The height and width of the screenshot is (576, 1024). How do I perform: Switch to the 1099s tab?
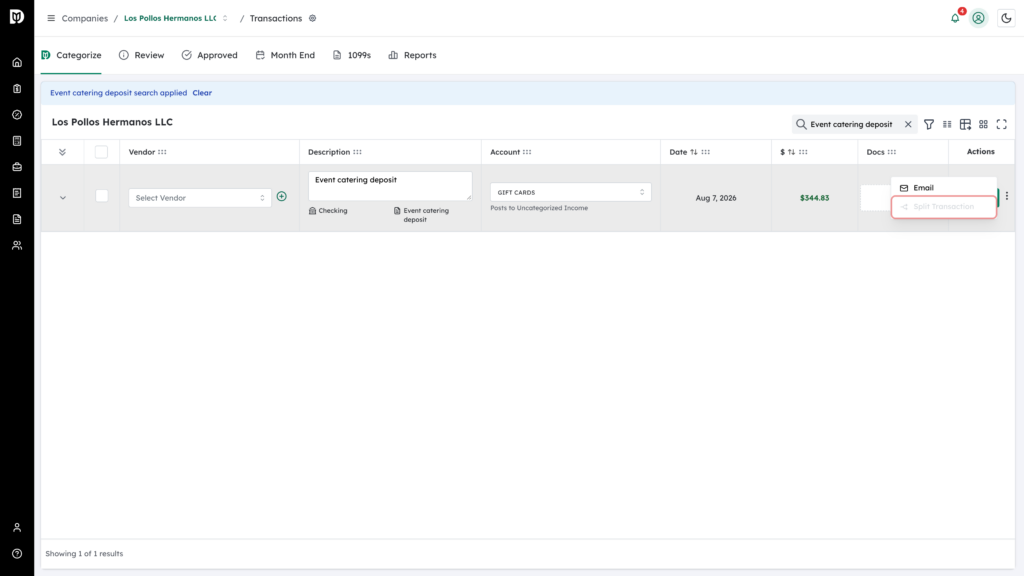point(352,56)
